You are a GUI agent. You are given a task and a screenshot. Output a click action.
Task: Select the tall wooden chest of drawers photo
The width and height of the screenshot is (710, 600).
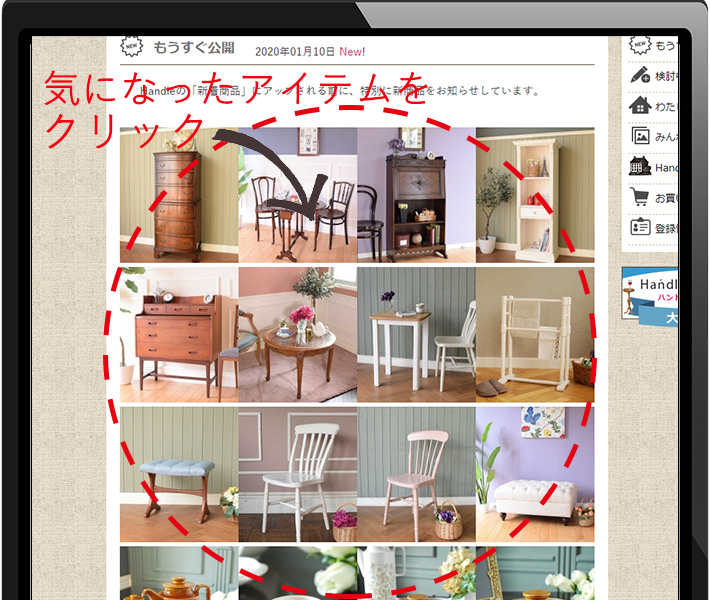tap(179, 195)
